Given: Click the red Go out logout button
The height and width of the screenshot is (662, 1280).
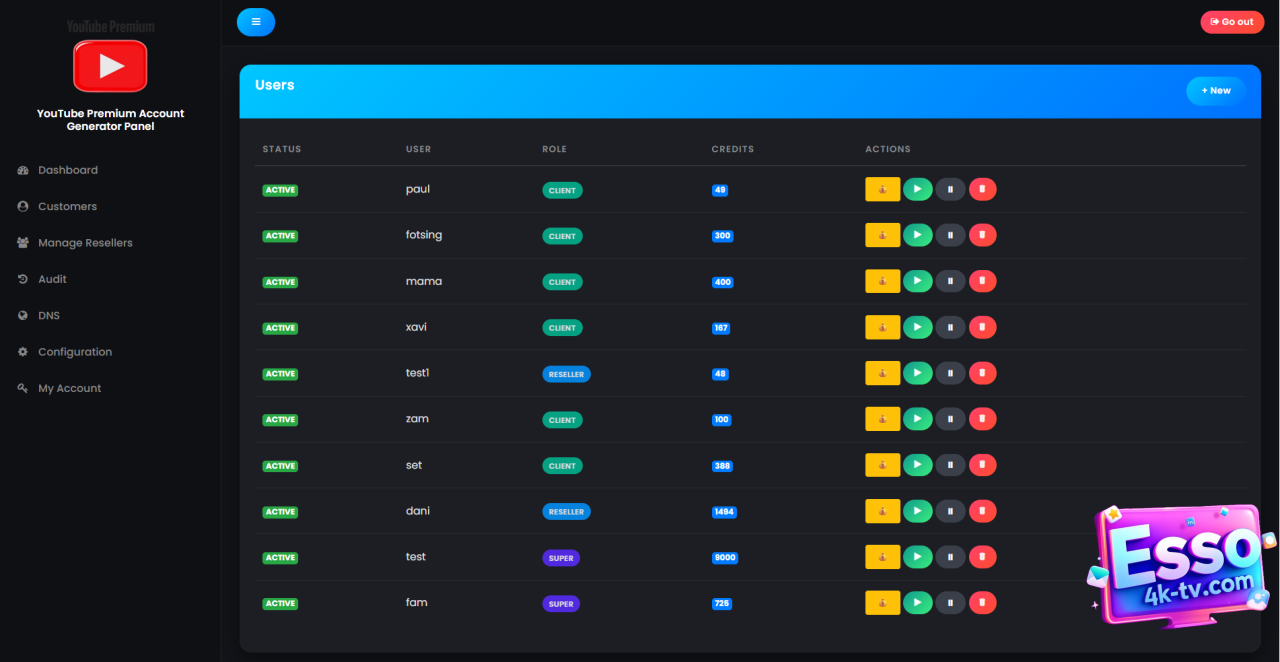Looking at the screenshot, I should pyautogui.click(x=1232, y=22).
